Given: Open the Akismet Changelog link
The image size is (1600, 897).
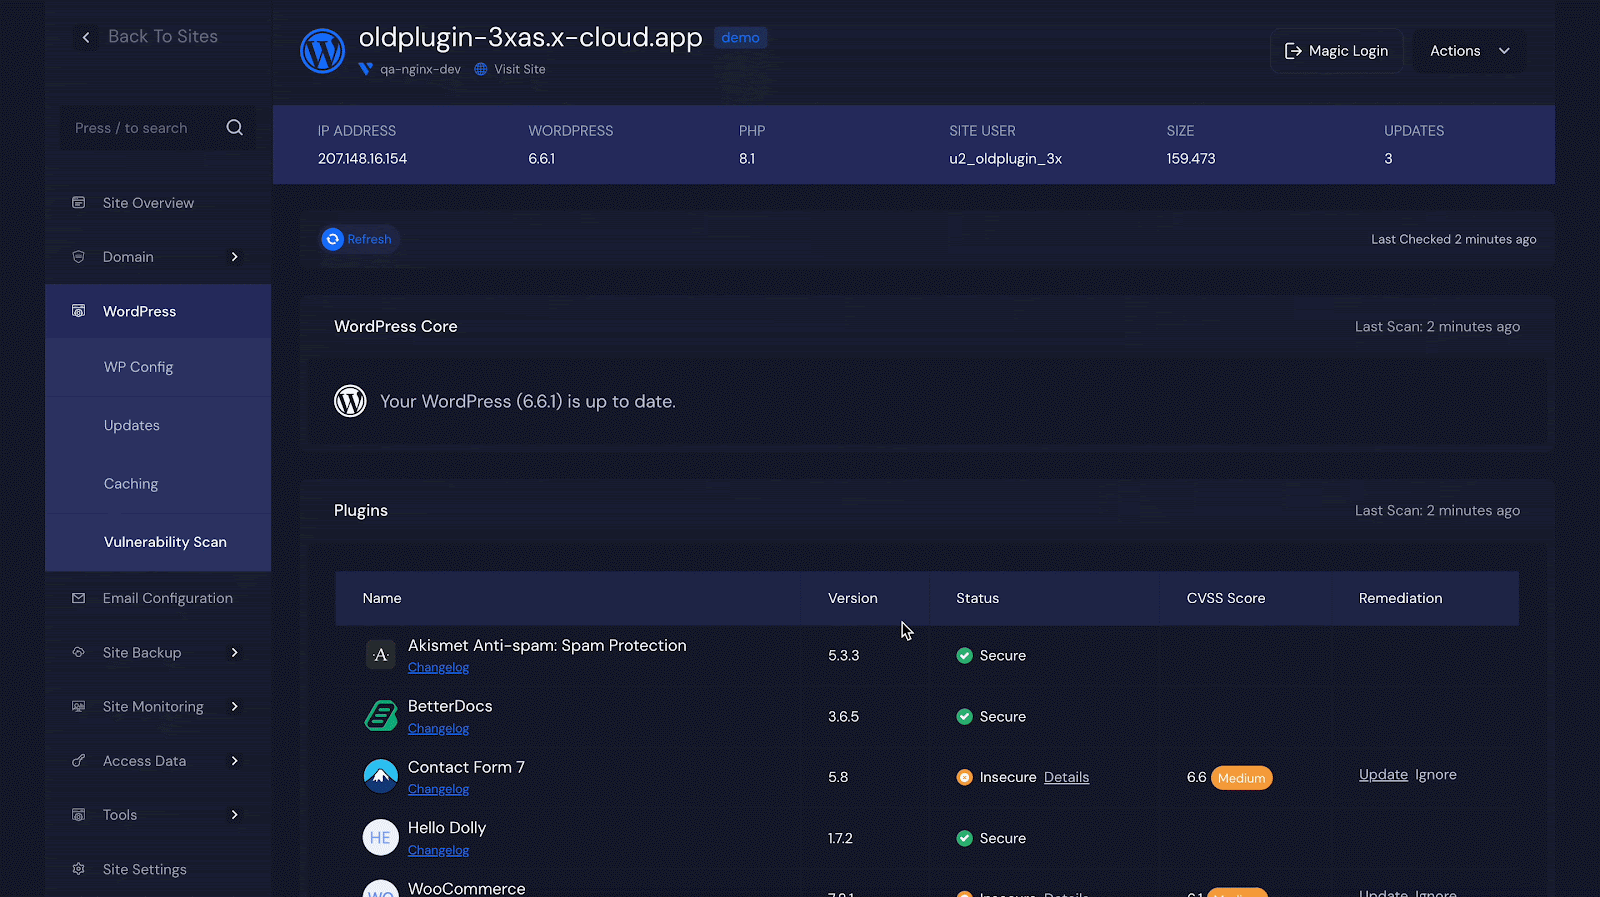Looking at the screenshot, I should (x=438, y=668).
